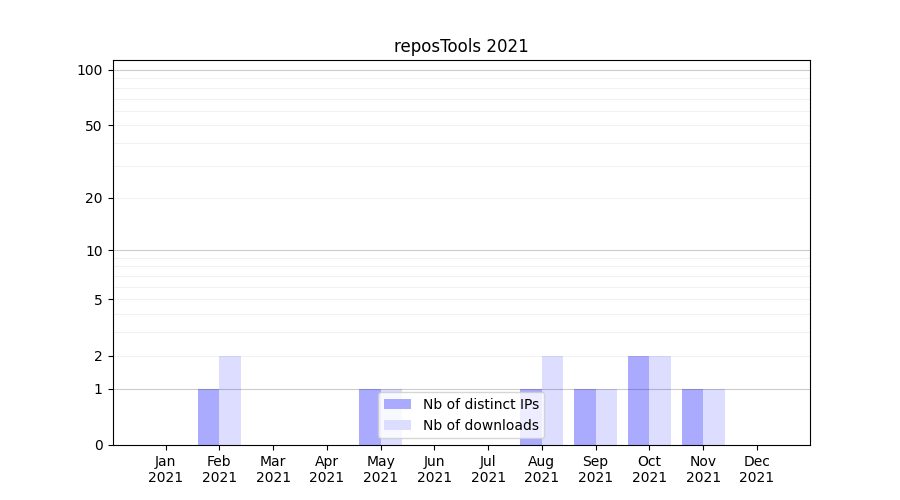Select the 'Jun 2021' x-axis label

(x=434, y=469)
